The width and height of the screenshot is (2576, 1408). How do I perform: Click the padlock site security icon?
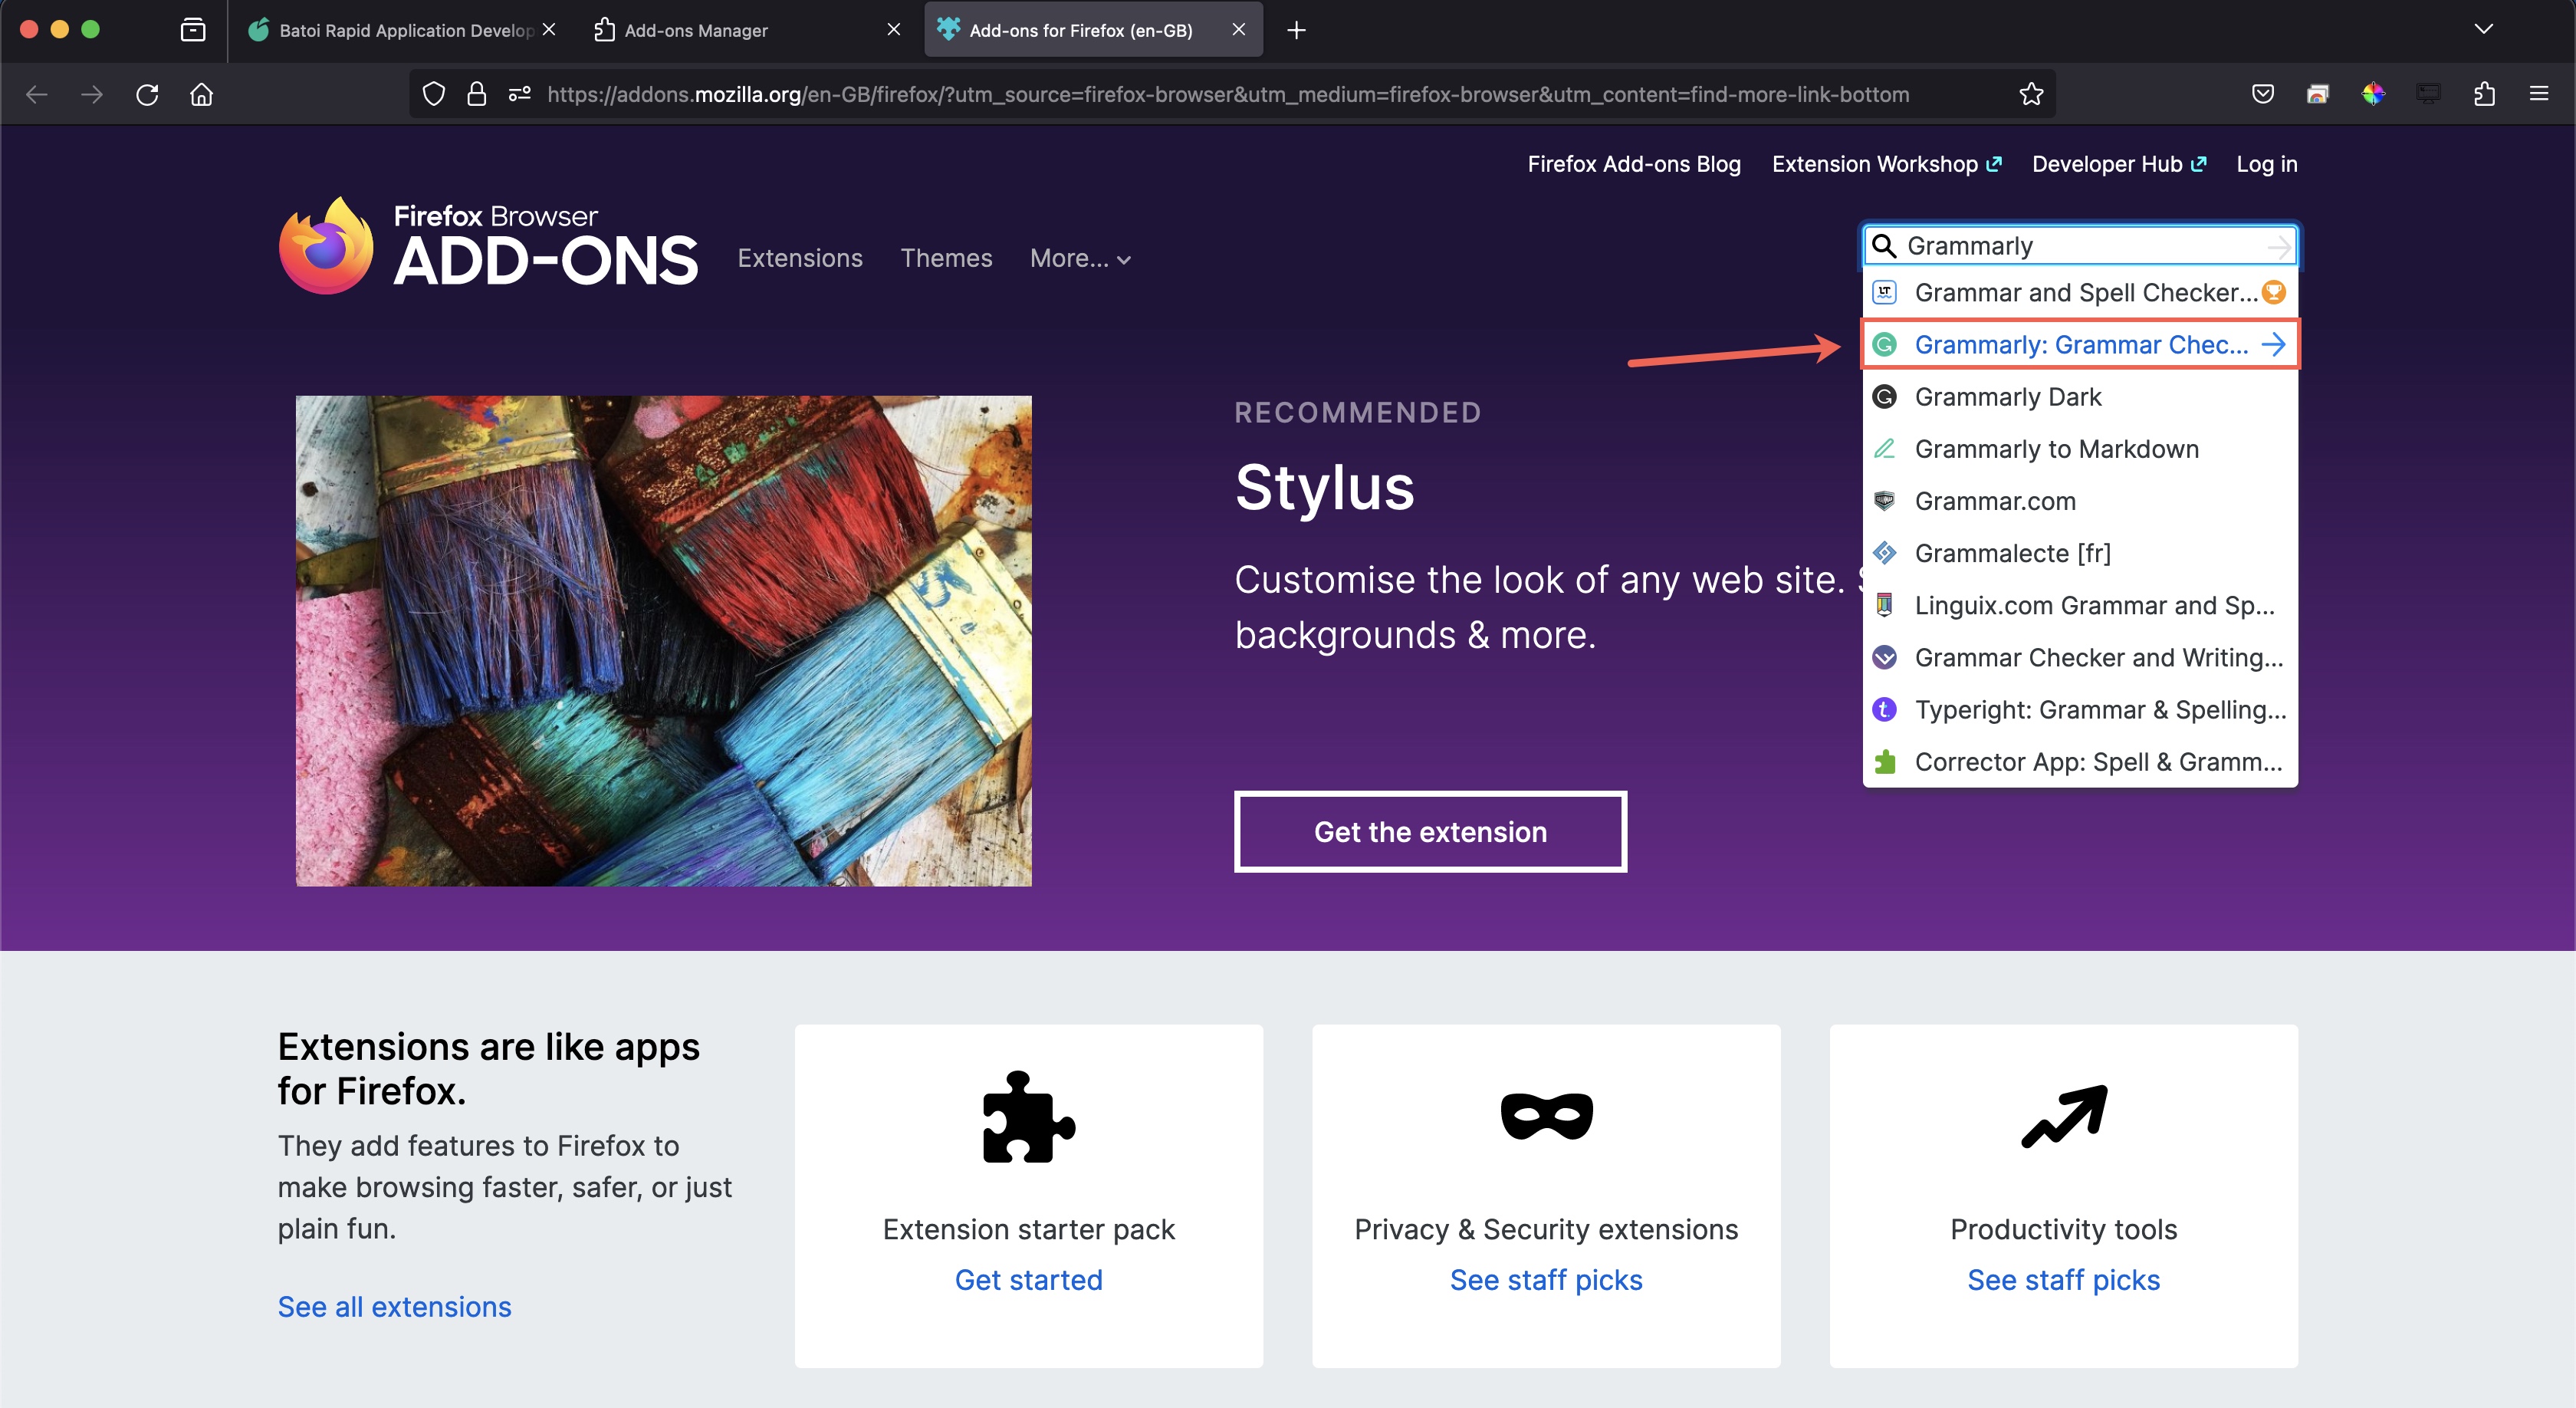[x=477, y=94]
